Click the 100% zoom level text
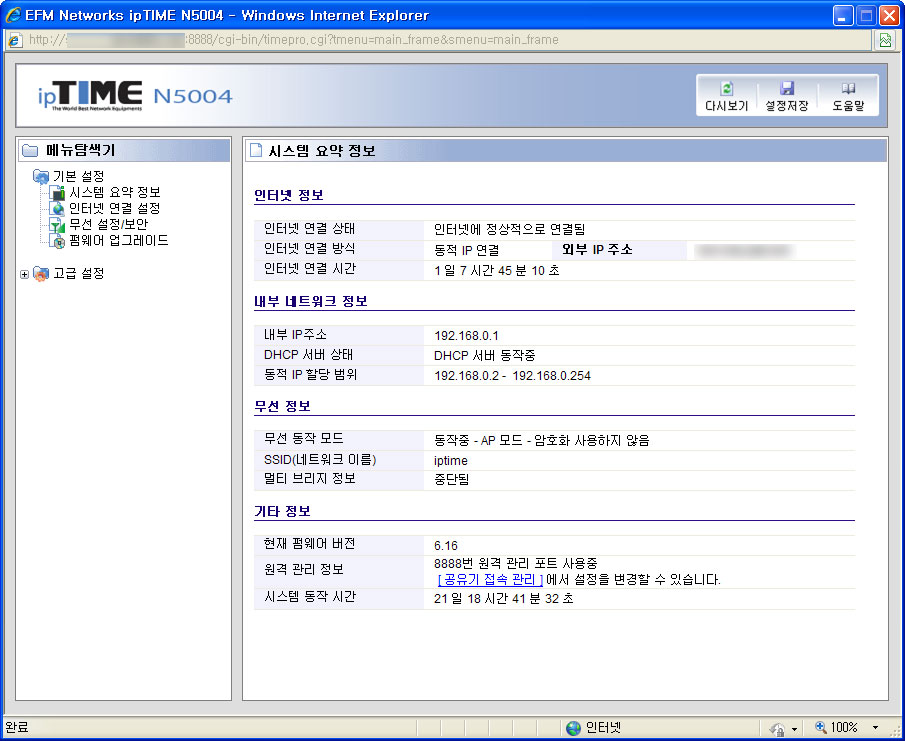 tap(844, 728)
